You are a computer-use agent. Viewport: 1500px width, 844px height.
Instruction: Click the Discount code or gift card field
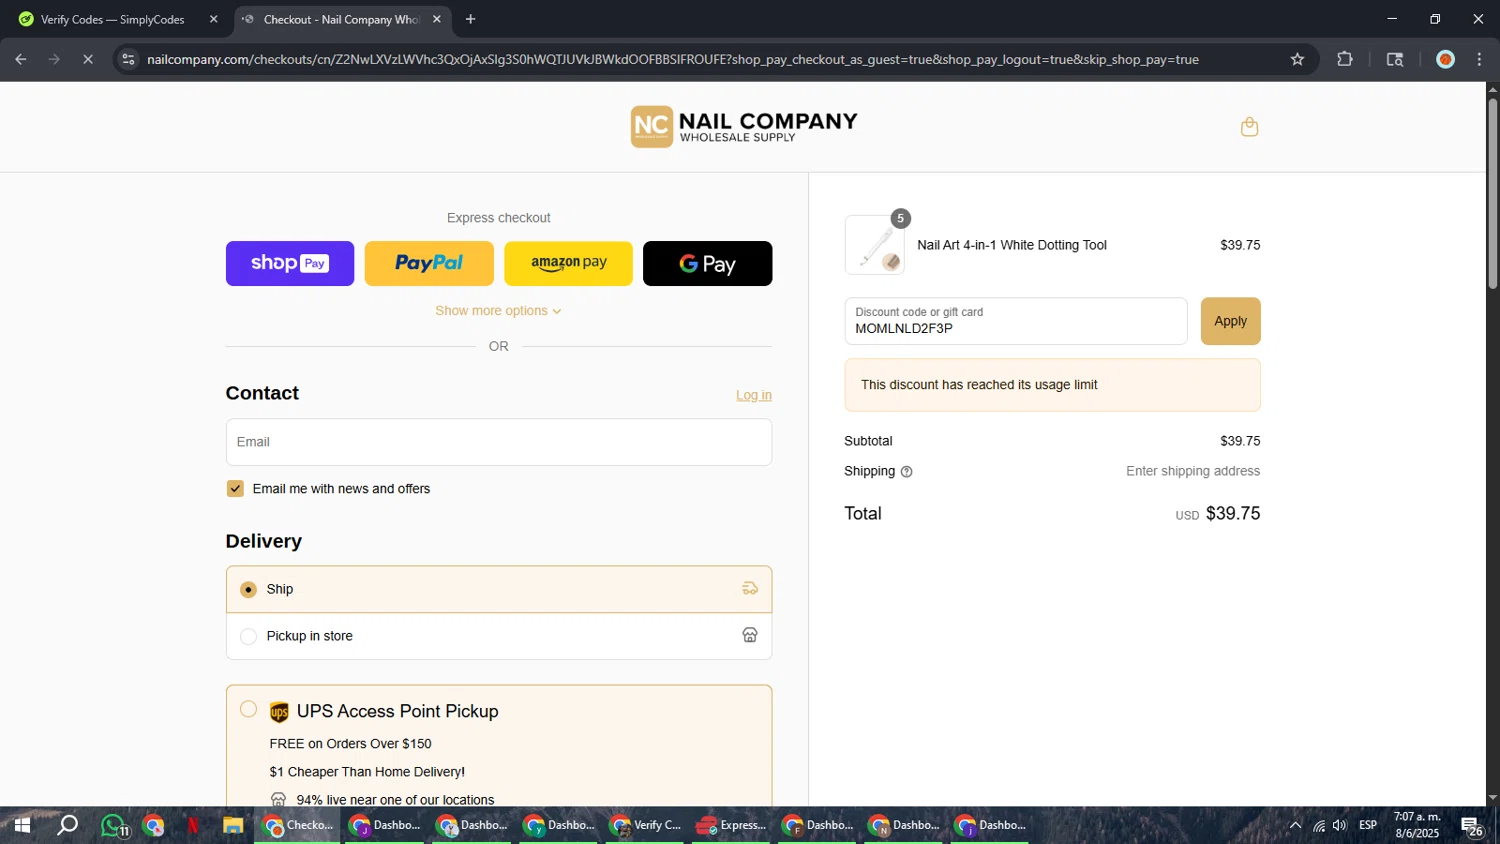(1015, 321)
